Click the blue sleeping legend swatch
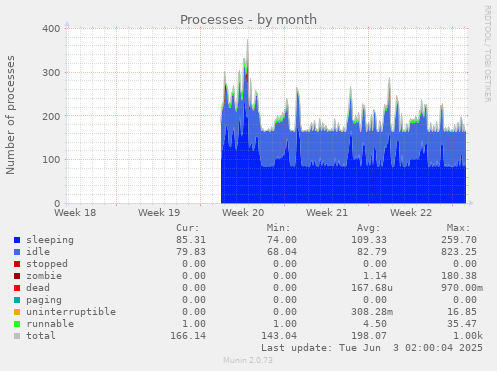Image resolution: width=497 pixels, height=371 pixels. [17, 240]
